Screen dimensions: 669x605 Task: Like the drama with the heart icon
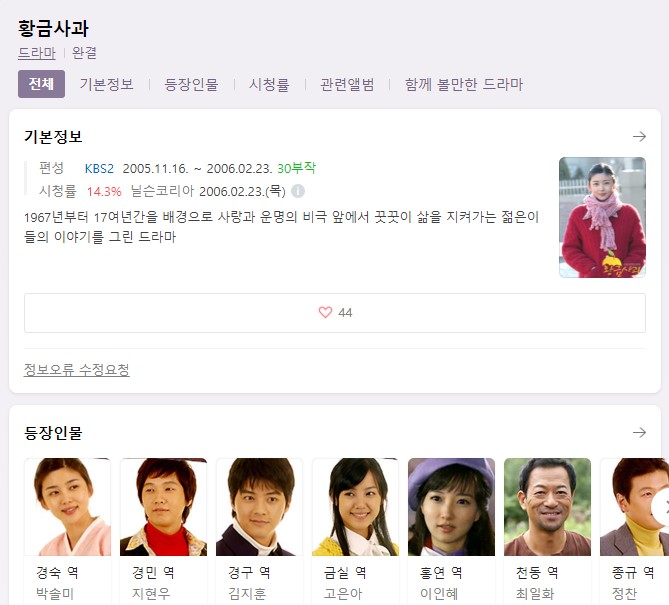(325, 312)
